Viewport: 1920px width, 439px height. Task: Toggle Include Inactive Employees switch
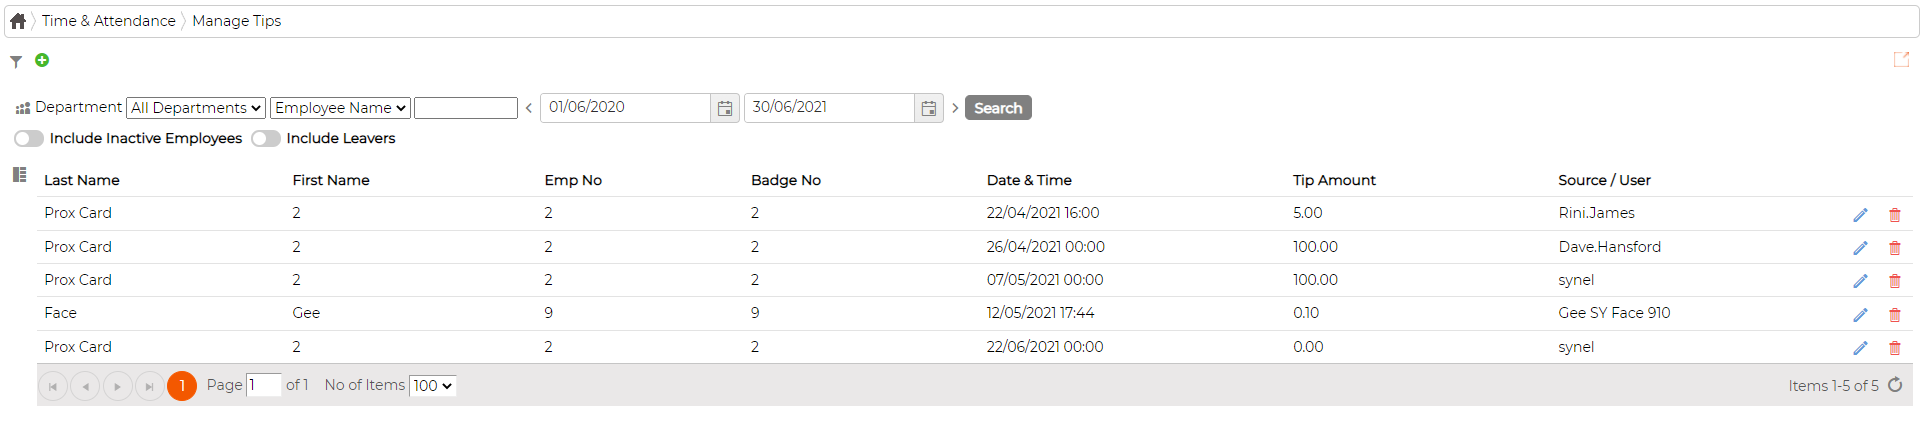point(29,139)
